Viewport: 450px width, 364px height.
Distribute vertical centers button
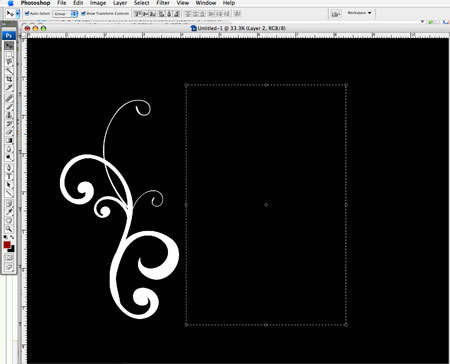195,14
